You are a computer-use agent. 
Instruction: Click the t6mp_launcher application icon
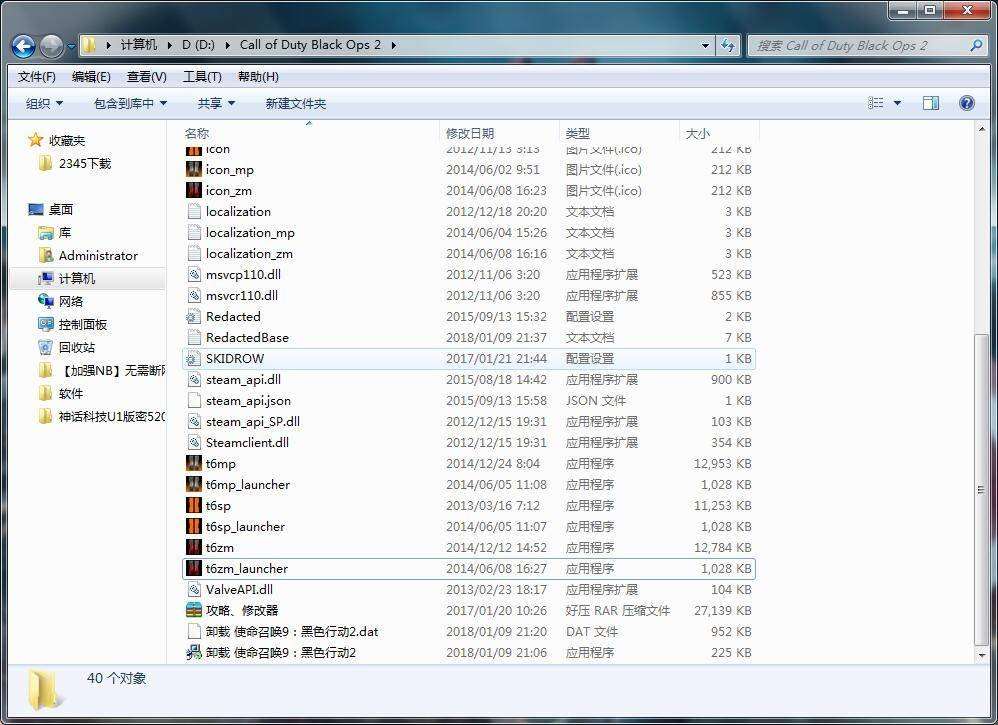(x=193, y=484)
